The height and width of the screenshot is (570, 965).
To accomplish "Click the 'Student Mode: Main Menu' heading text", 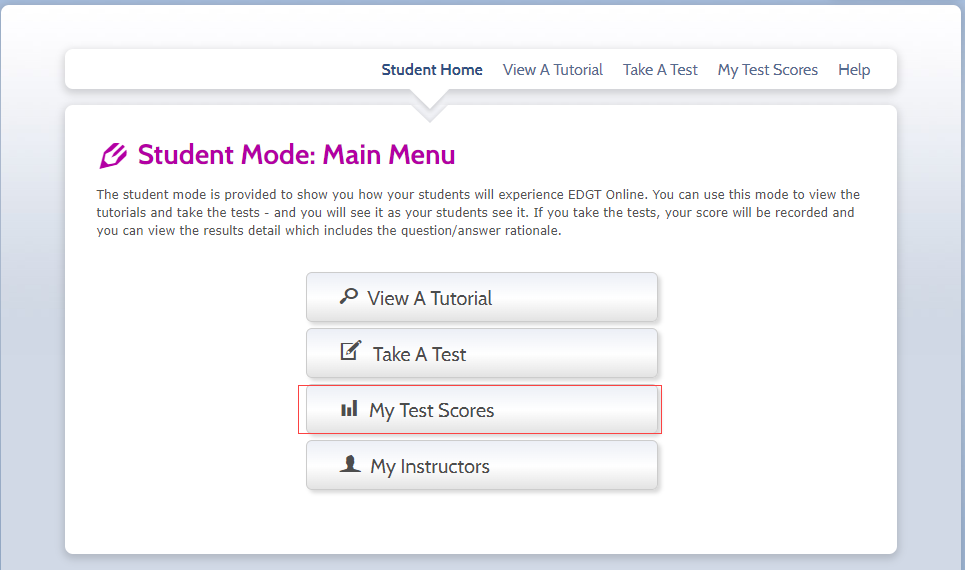I will point(296,155).
